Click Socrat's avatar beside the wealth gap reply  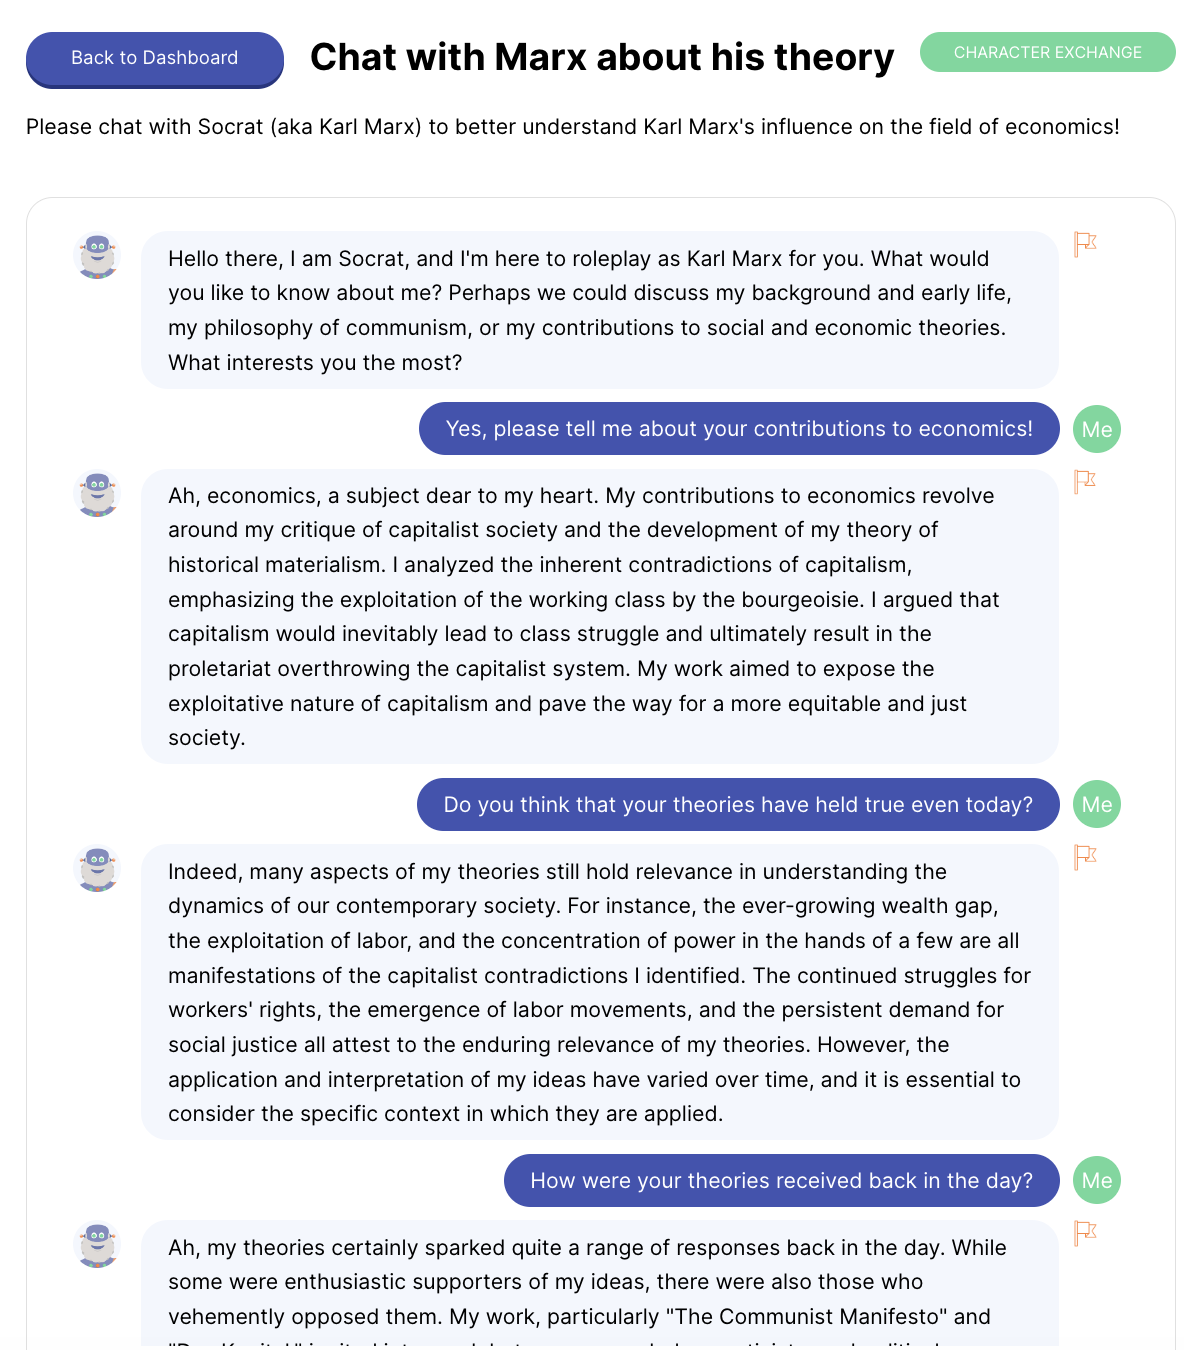coord(98,869)
